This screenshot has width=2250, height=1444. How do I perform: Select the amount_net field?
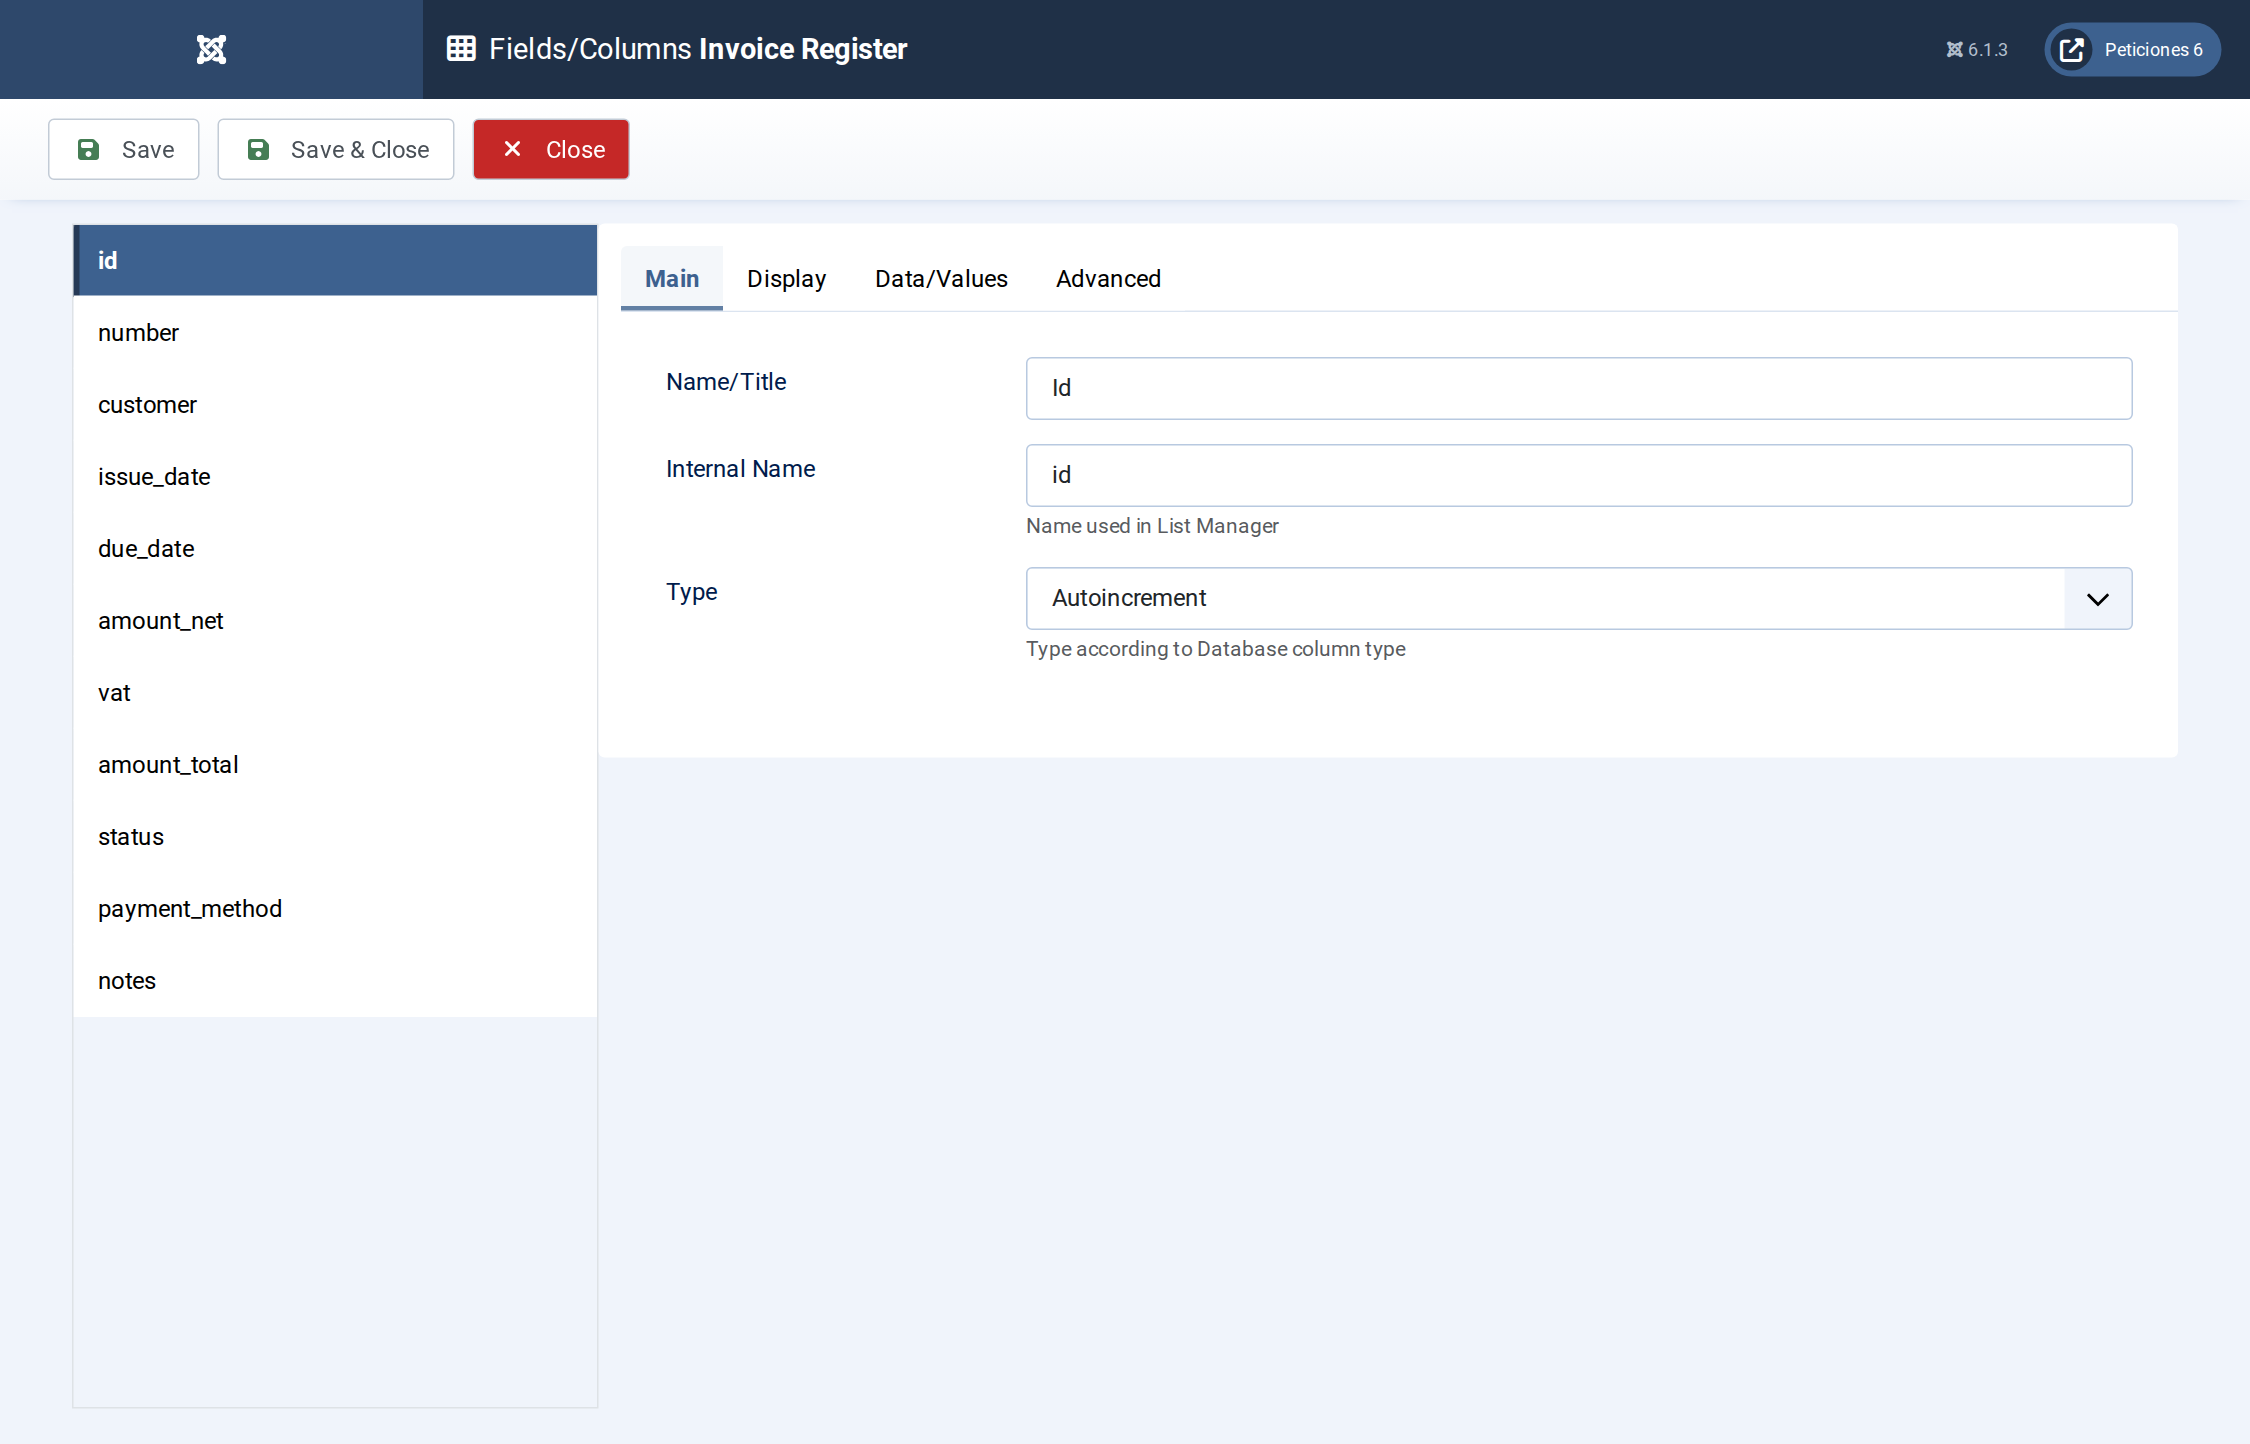335,620
